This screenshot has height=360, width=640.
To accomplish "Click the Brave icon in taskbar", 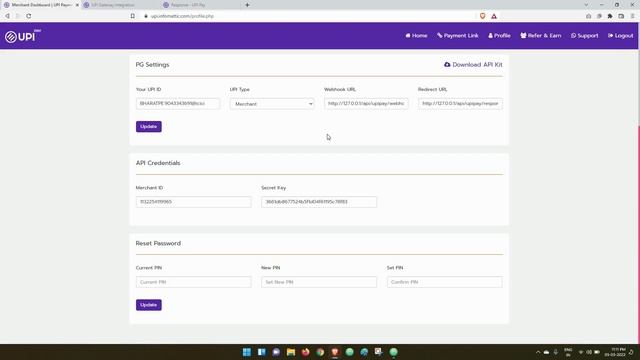I will (335, 352).
